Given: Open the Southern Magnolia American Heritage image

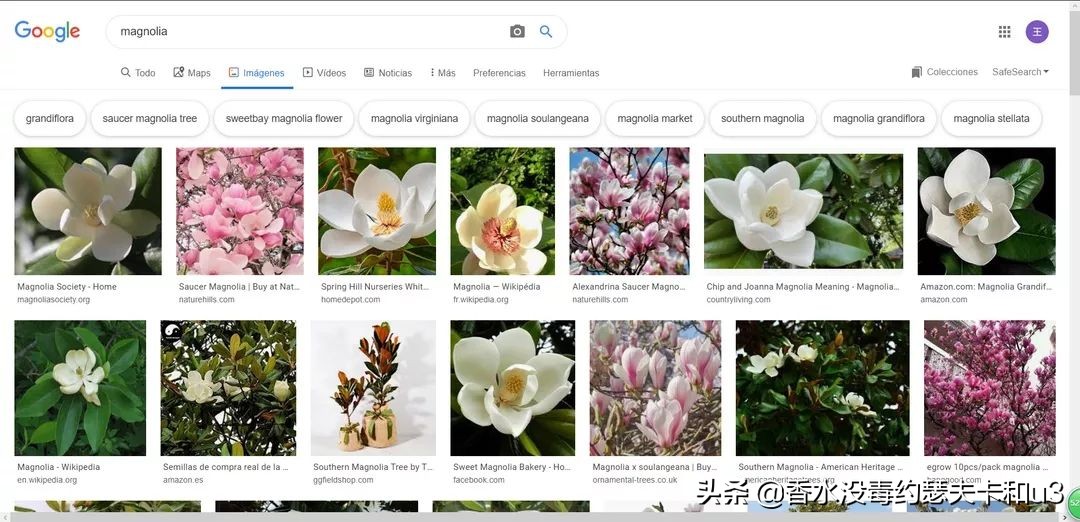Looking at the screenshot, I should tap(822, 388).
